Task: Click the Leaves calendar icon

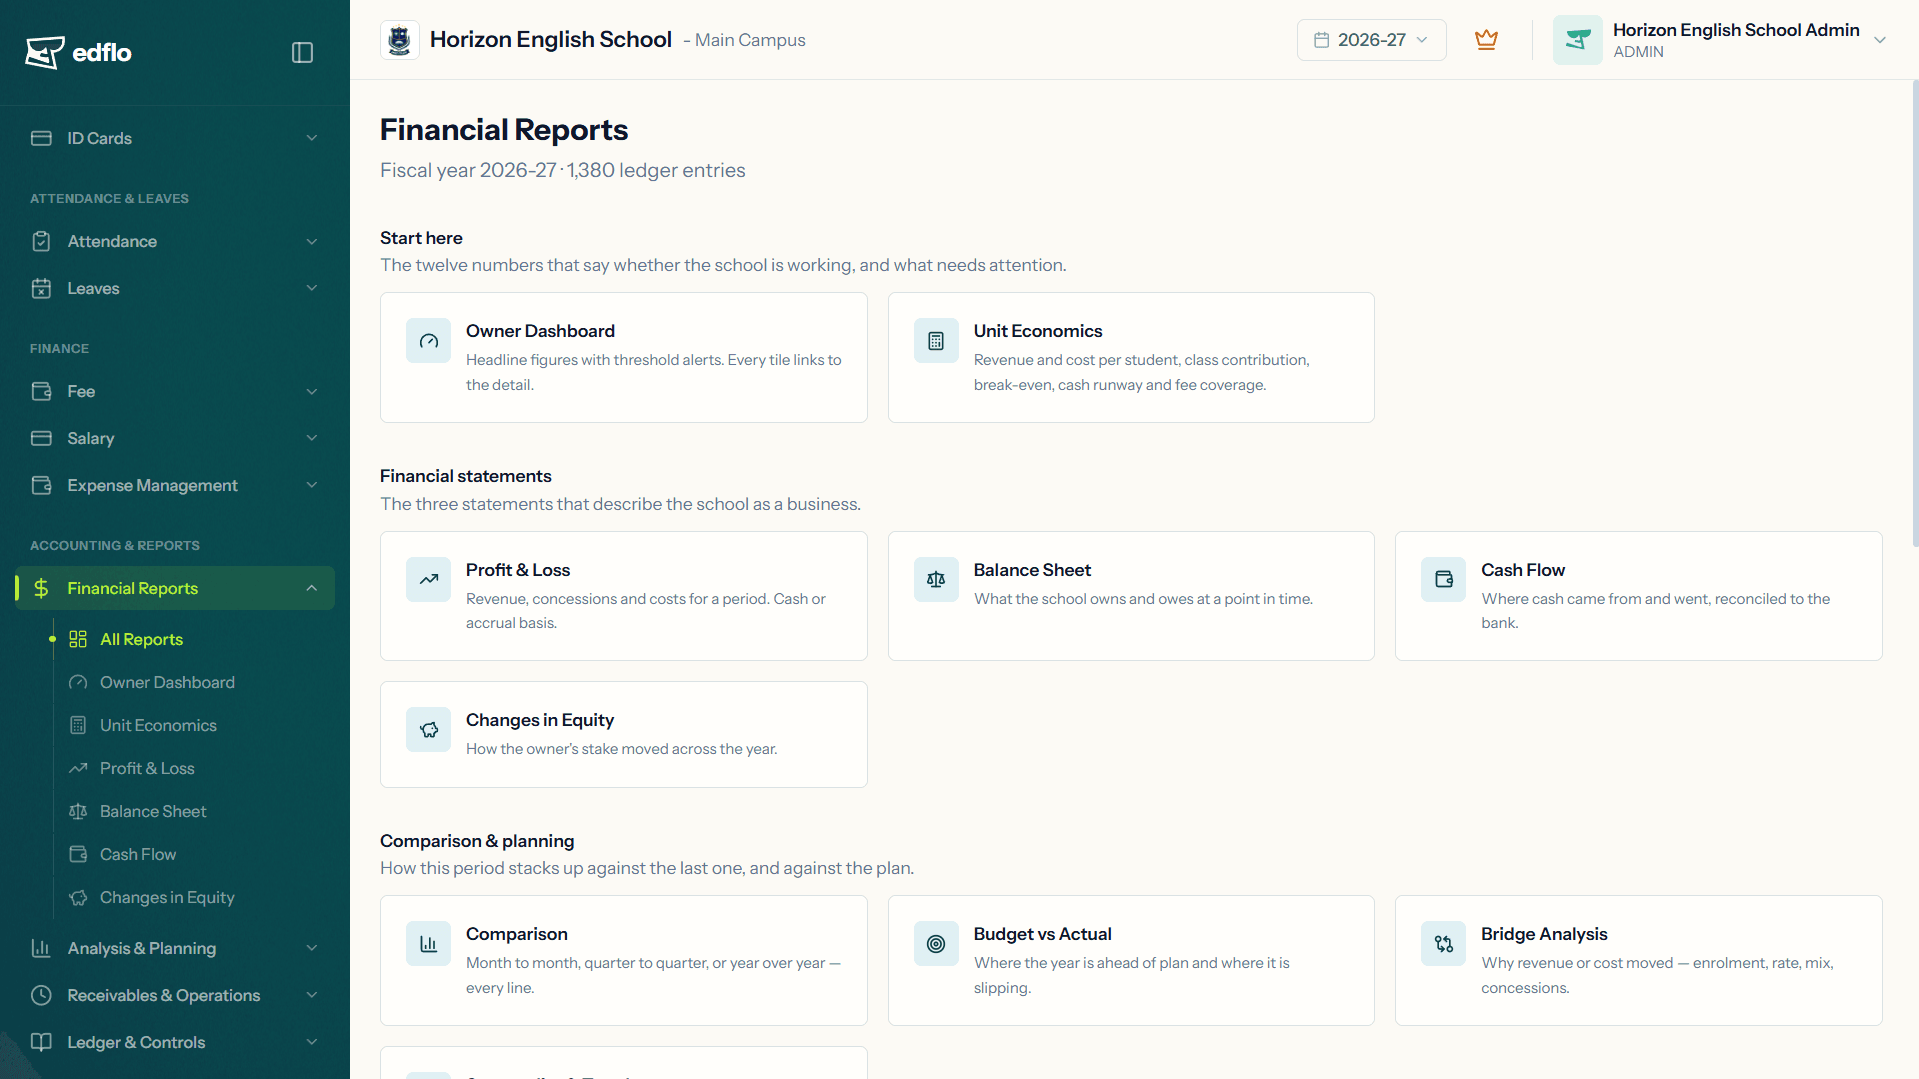Action: tap(41, 288)
